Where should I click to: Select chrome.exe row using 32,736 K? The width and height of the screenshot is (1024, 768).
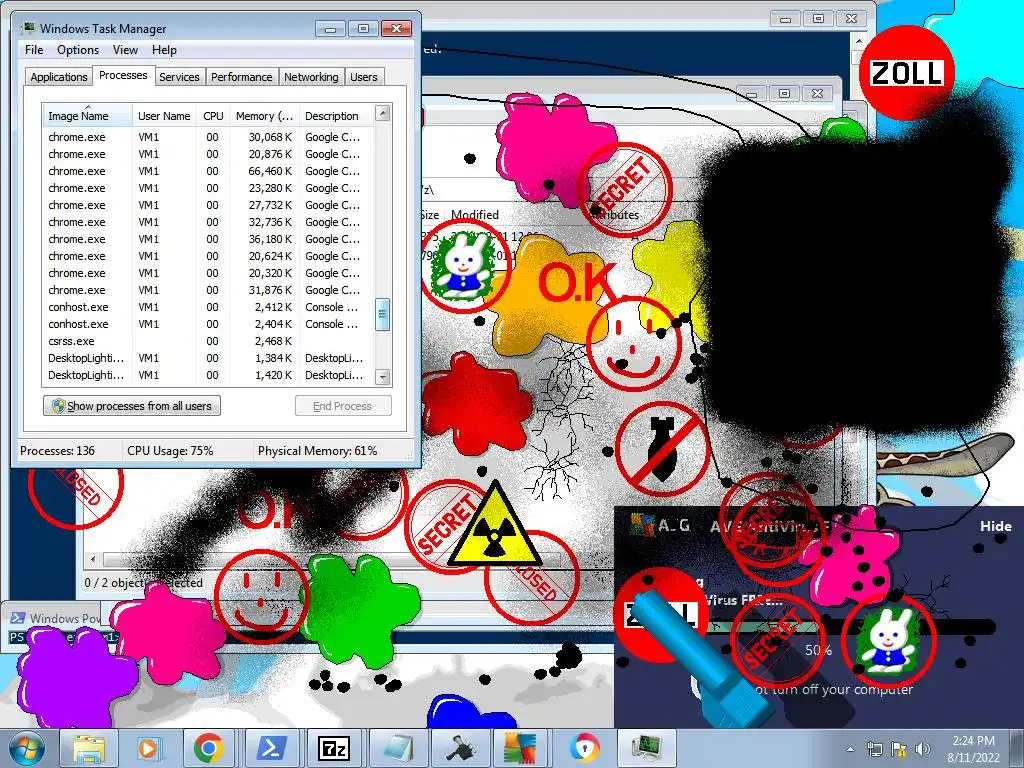click(209, 222)
